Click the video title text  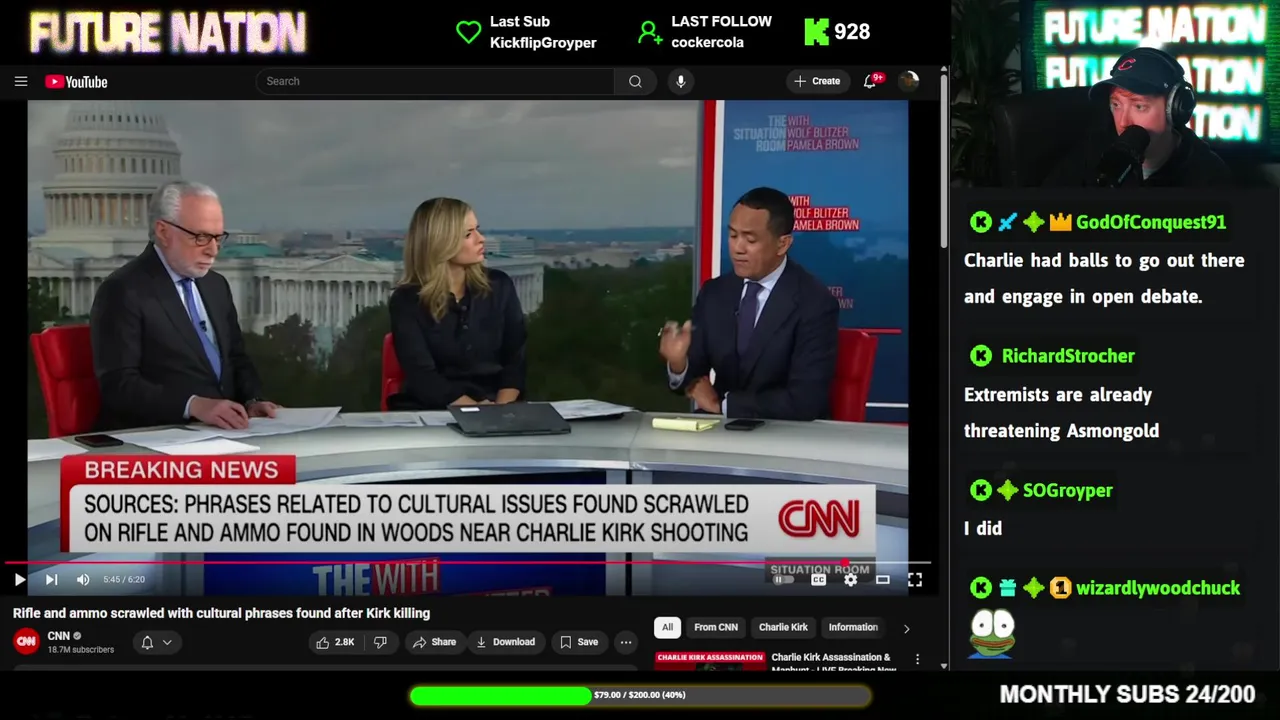point(221,613)
